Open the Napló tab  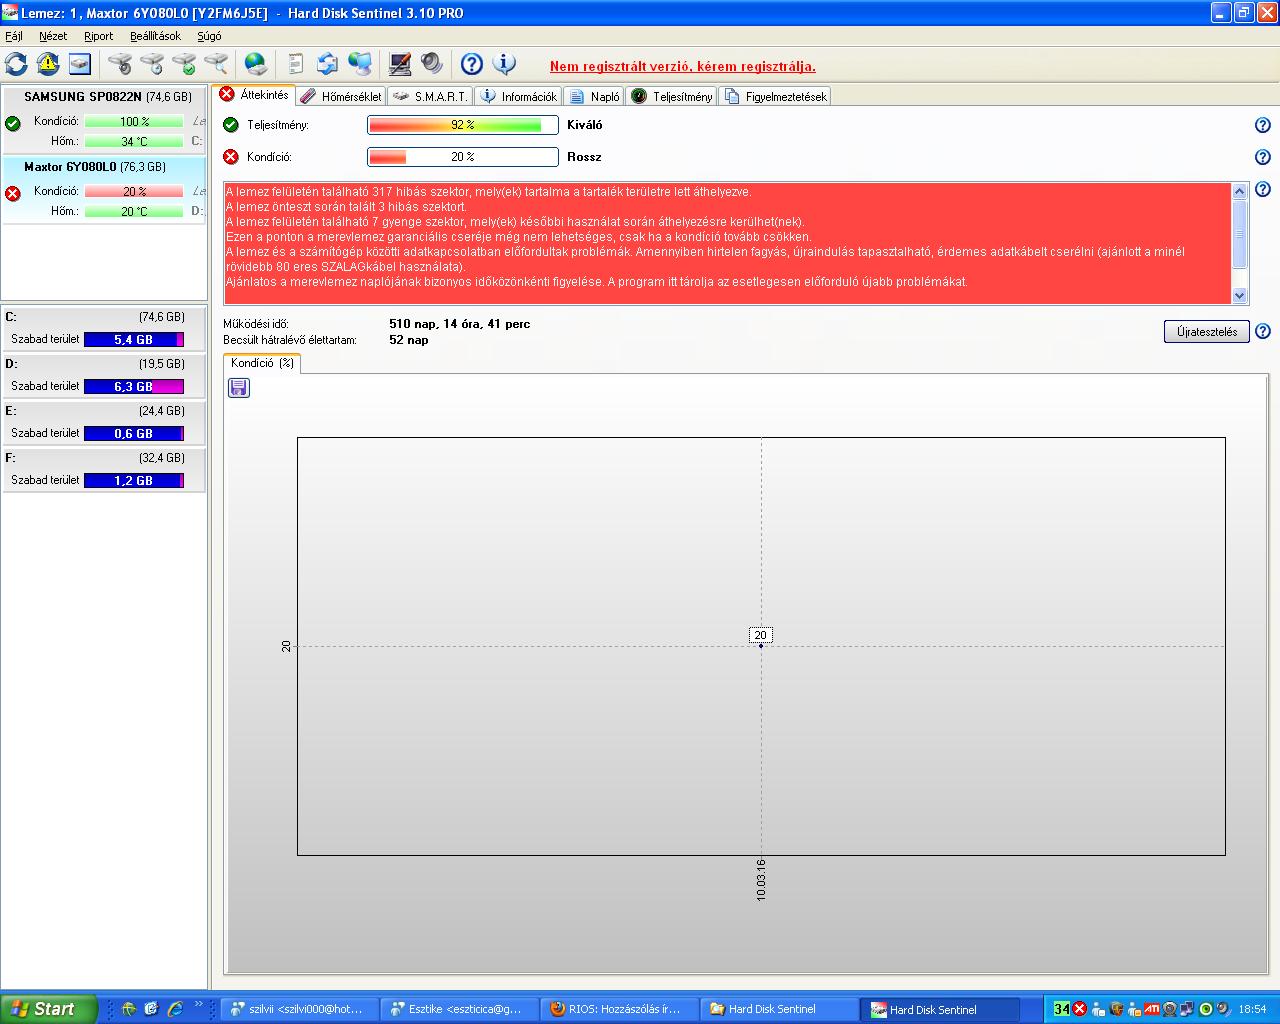[x=594, y=97]
